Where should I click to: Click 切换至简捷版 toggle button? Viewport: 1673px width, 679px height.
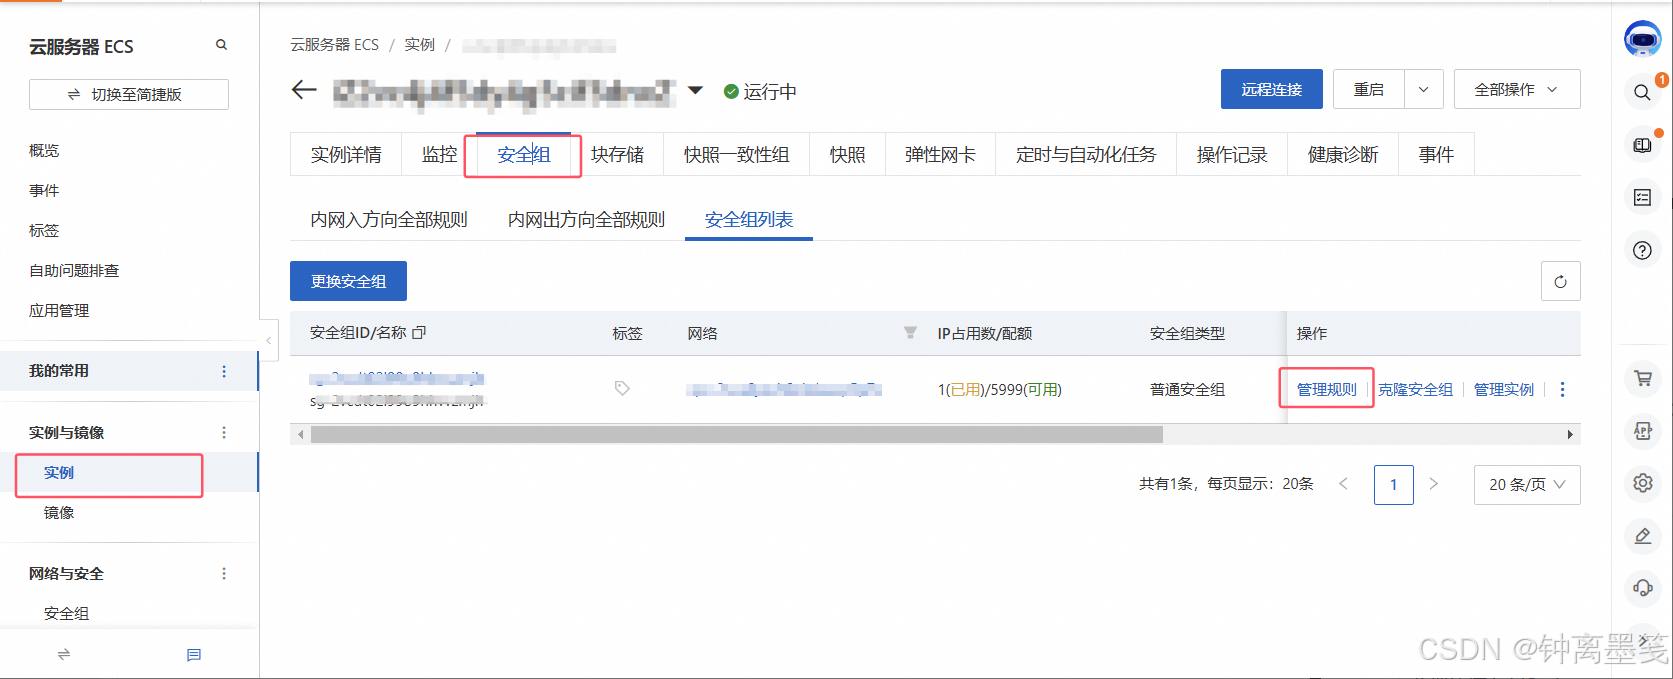[x=128, y=95]
